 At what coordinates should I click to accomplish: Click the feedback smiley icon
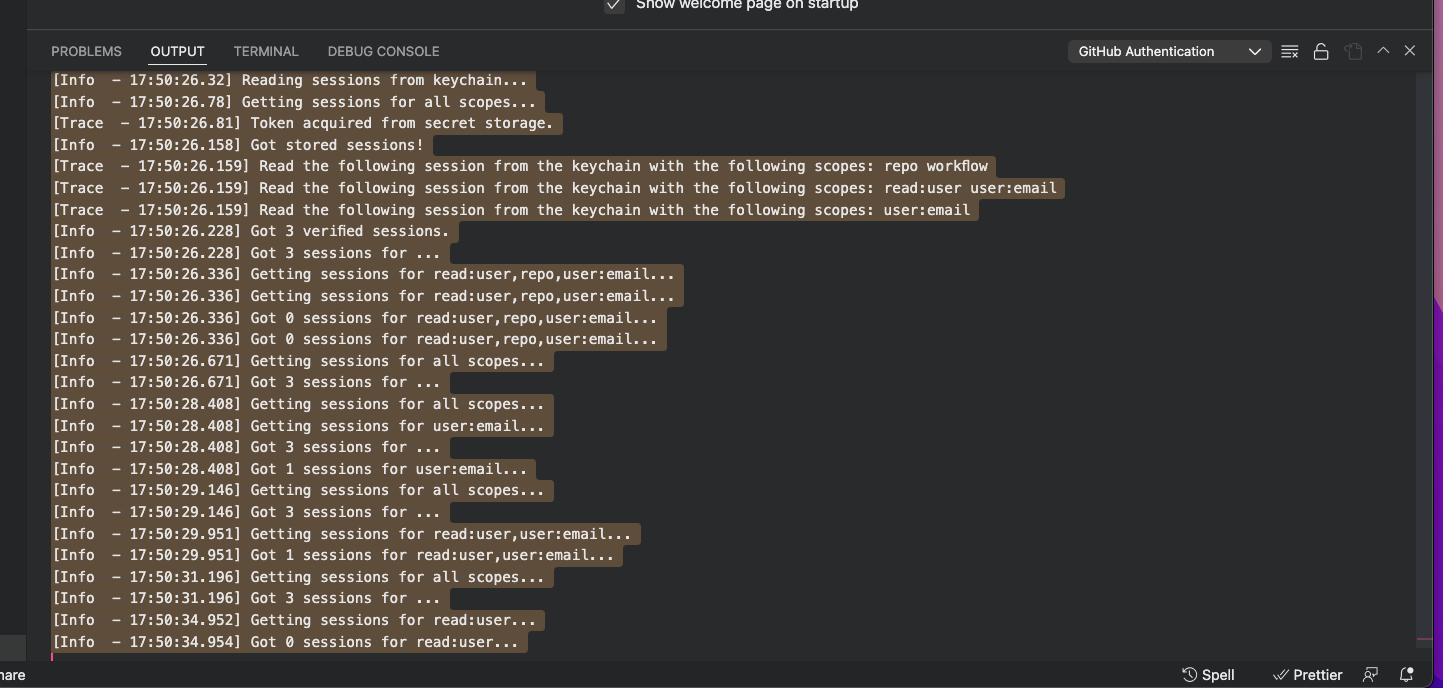coord(1370,674)
